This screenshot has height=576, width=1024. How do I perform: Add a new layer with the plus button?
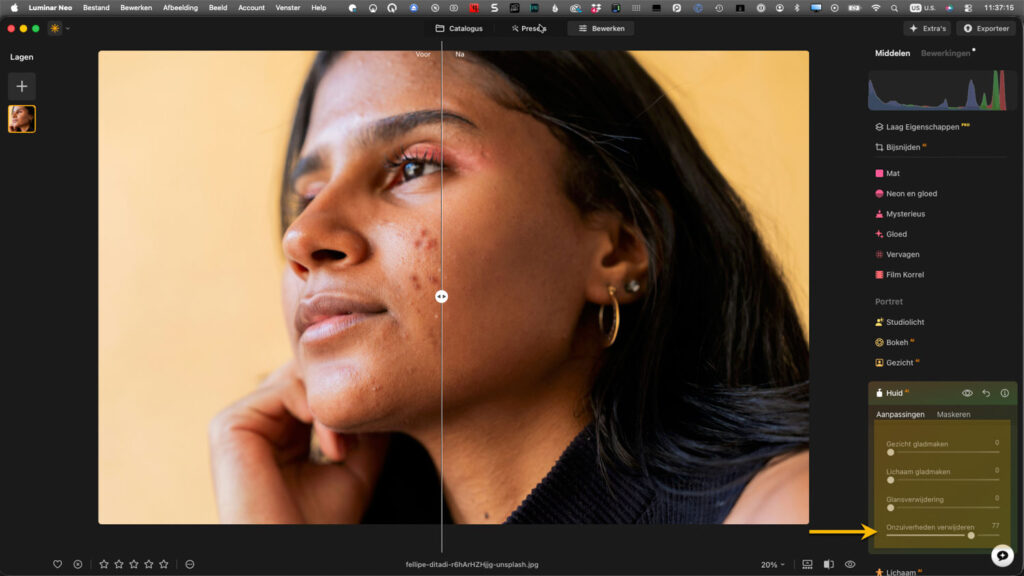(x=22, y=86)
